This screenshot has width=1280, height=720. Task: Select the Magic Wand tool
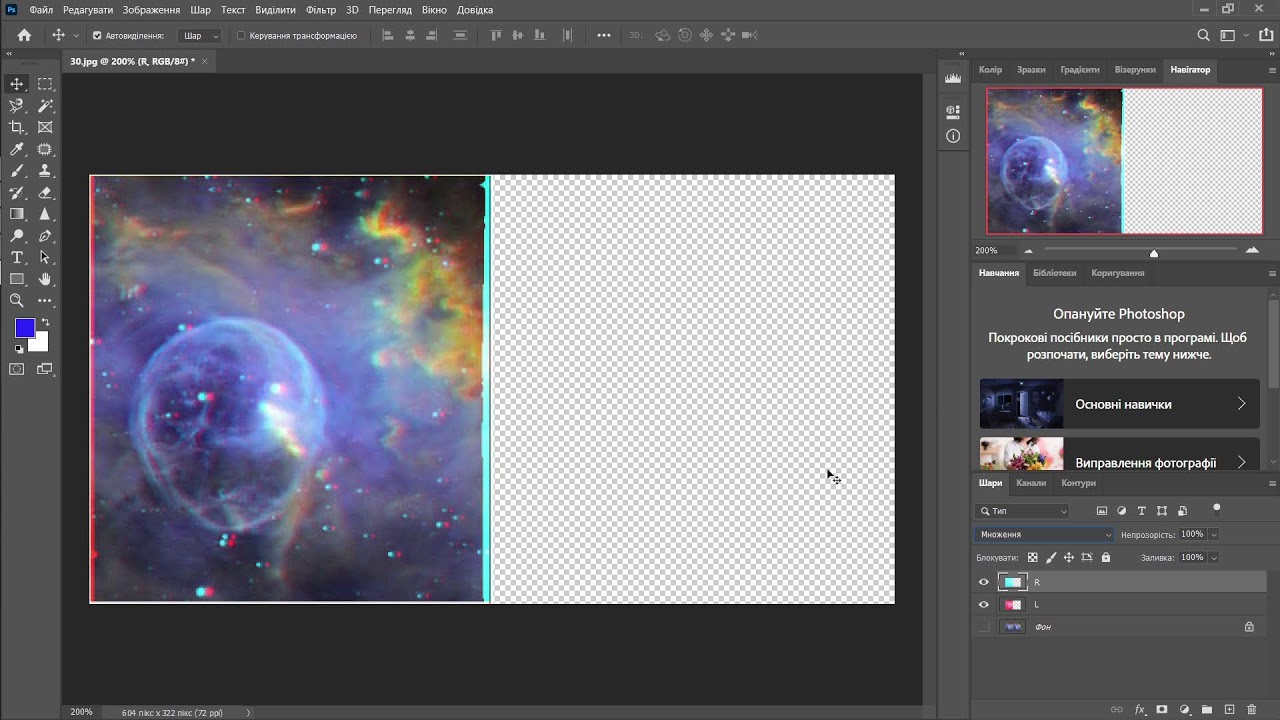tap(45, 106)
